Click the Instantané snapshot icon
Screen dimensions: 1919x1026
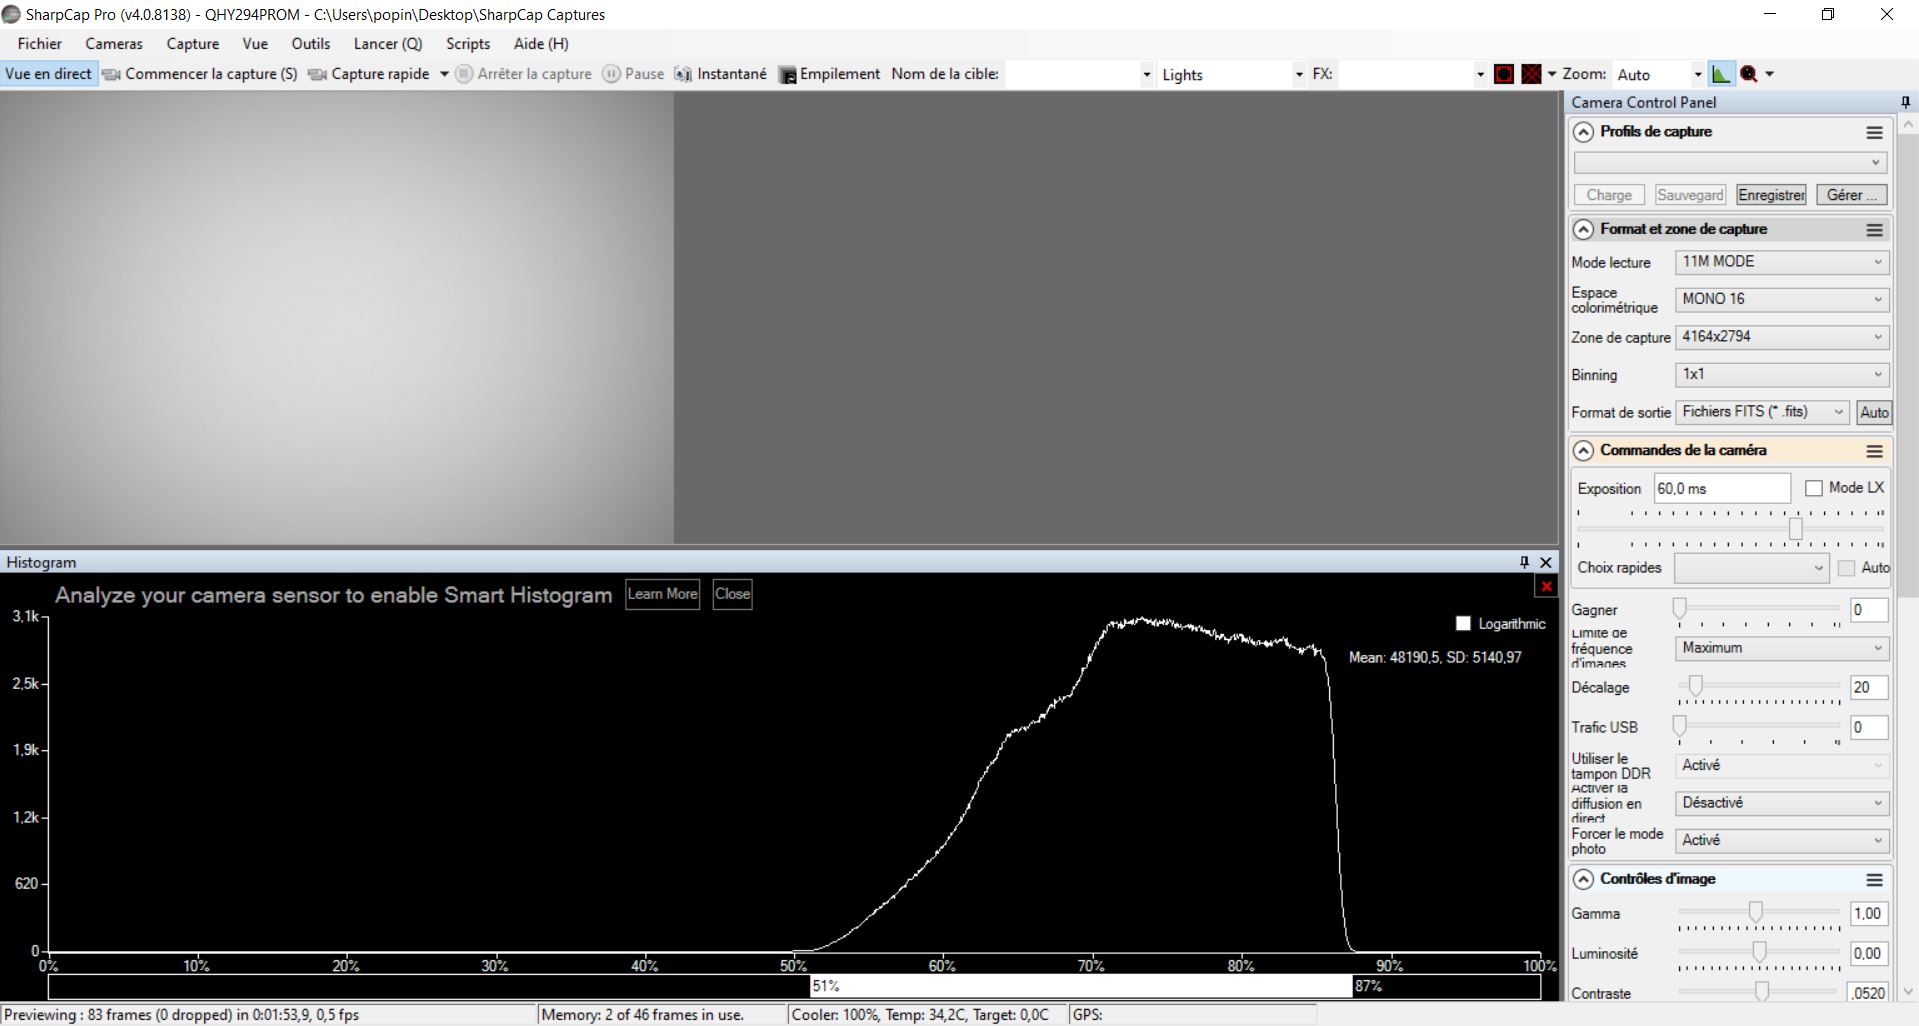click(683, 74)
